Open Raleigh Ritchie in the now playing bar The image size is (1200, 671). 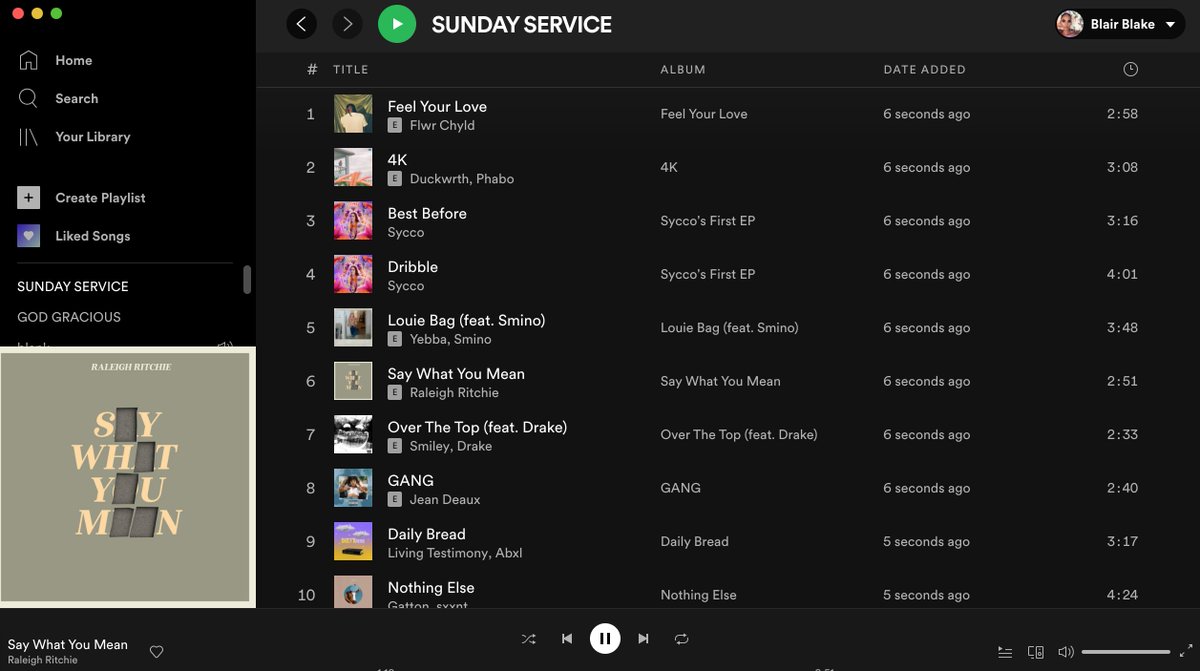(42, 660)
